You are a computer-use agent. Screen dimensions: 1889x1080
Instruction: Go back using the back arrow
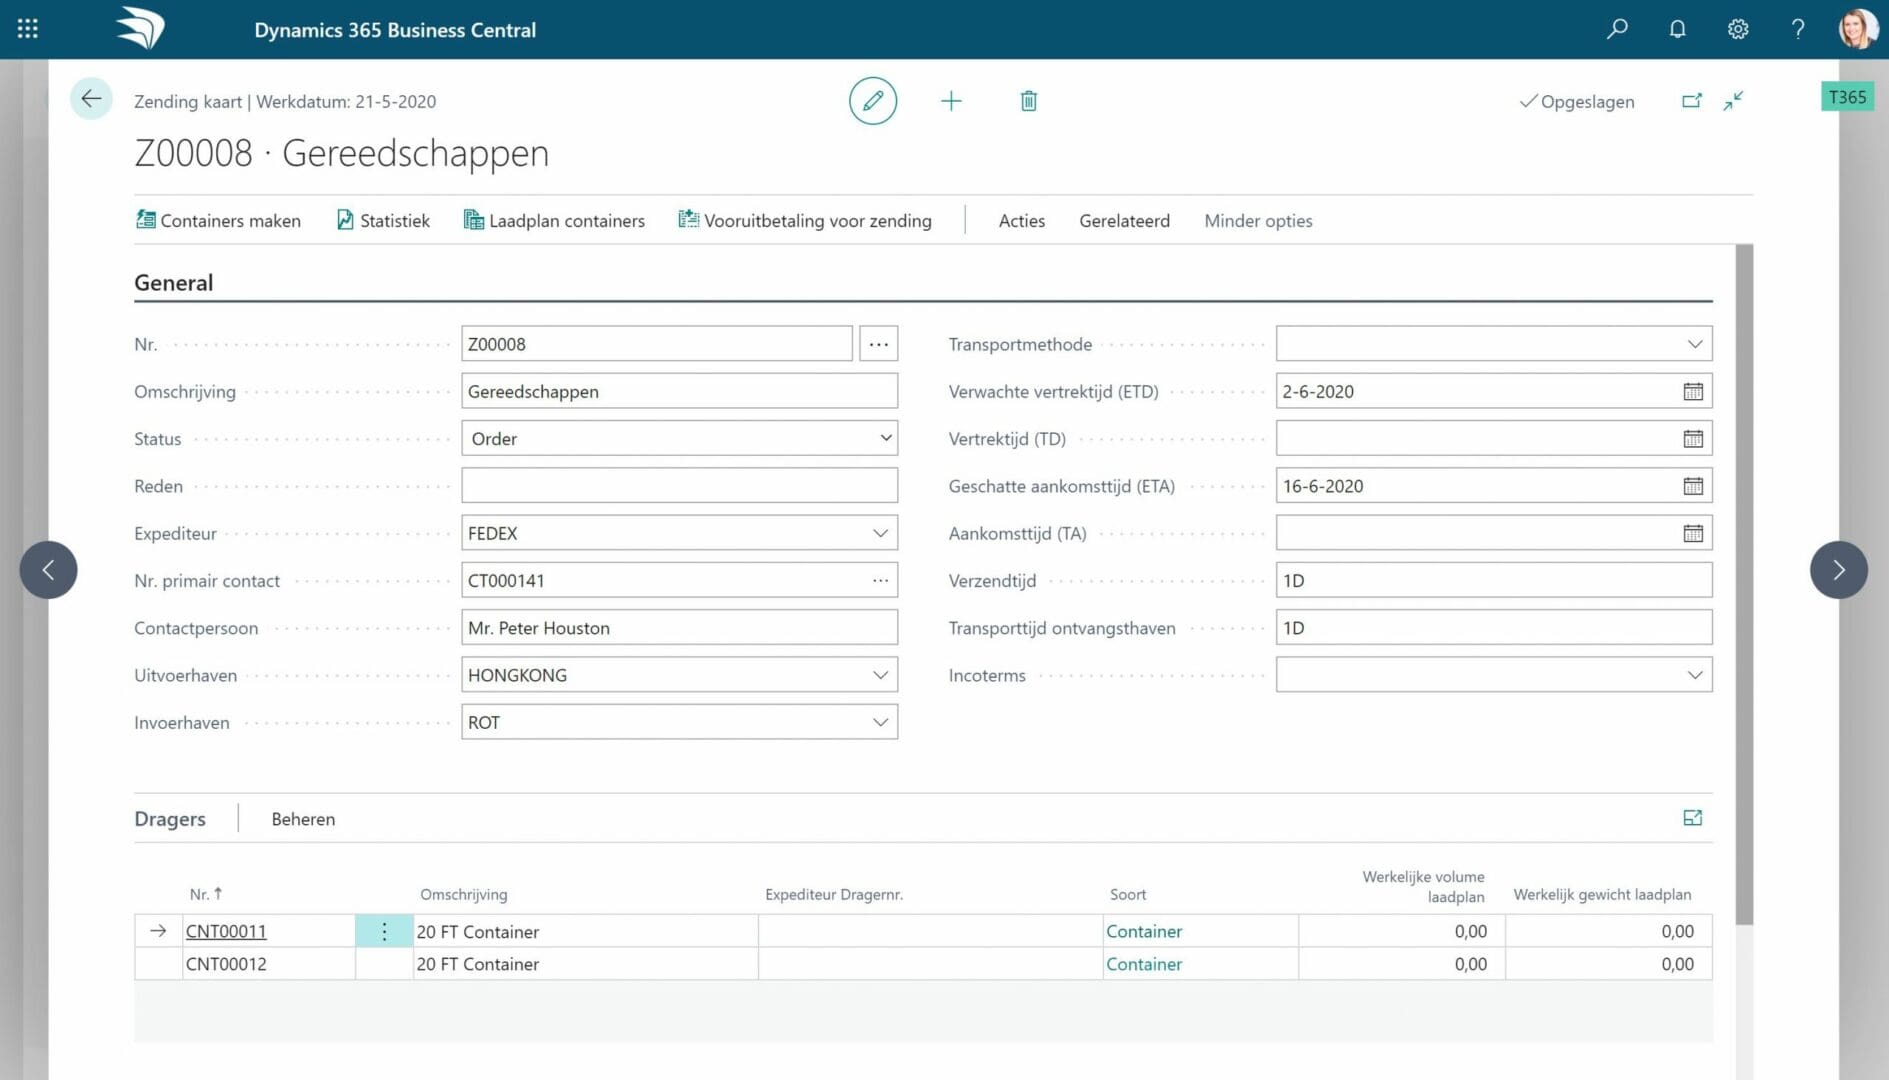pos(91,98)
